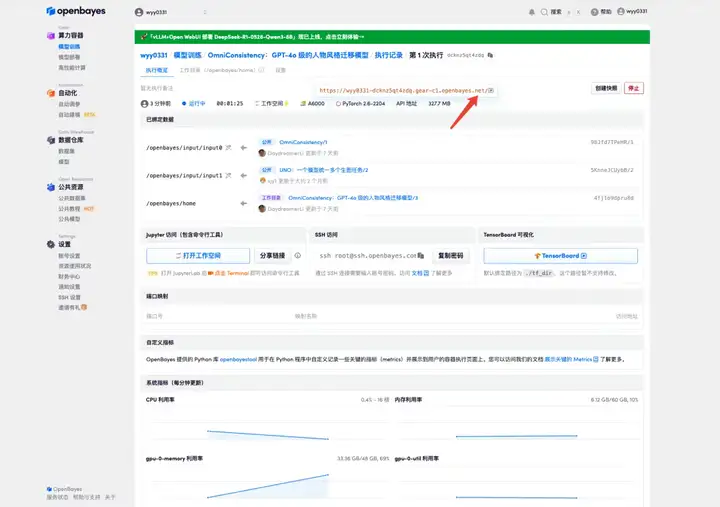This screenshot has width=720, height=507.
Task: Click the API 地址 label
Action: pos(406,104)
